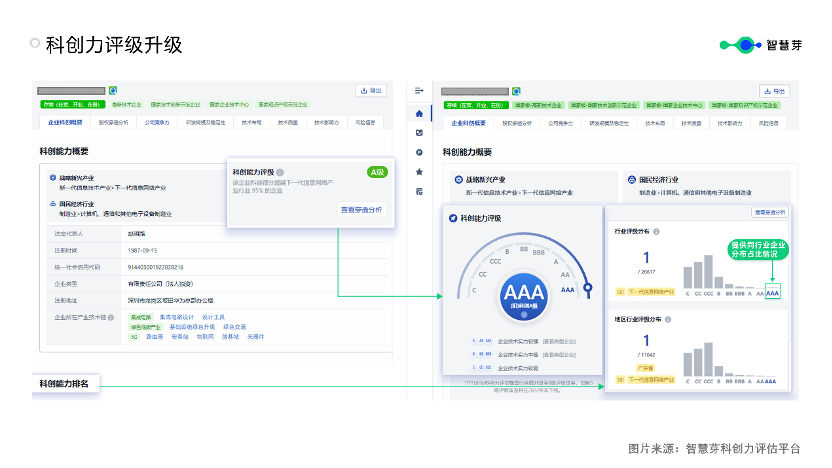Screen dimensions: 832x468
Task: Click the 国民经济行业 icon in the right screenshot
Action: (x=631, y=180)
